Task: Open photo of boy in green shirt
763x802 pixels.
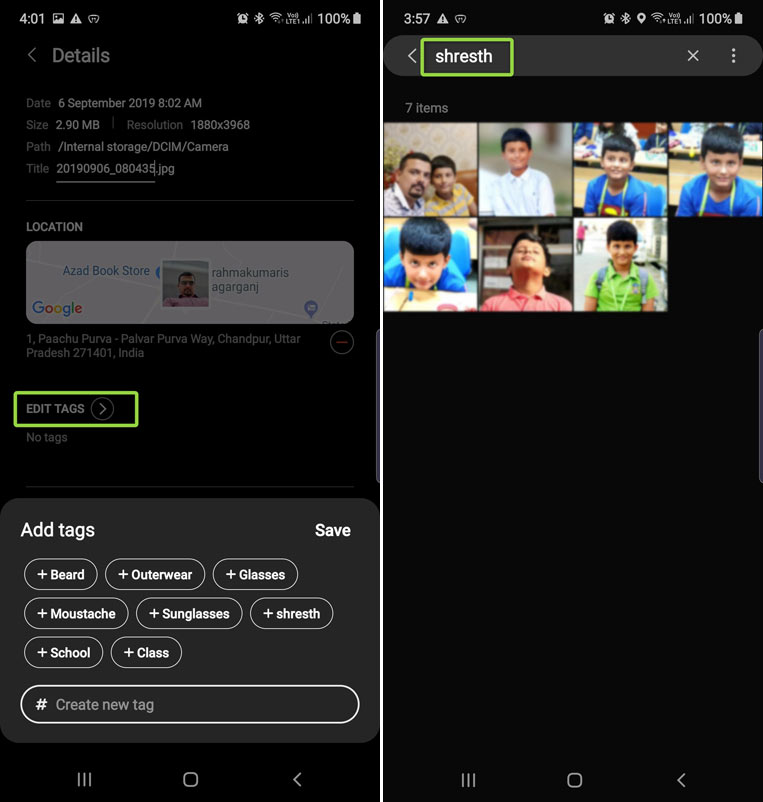Action: [x=620, y=264]
